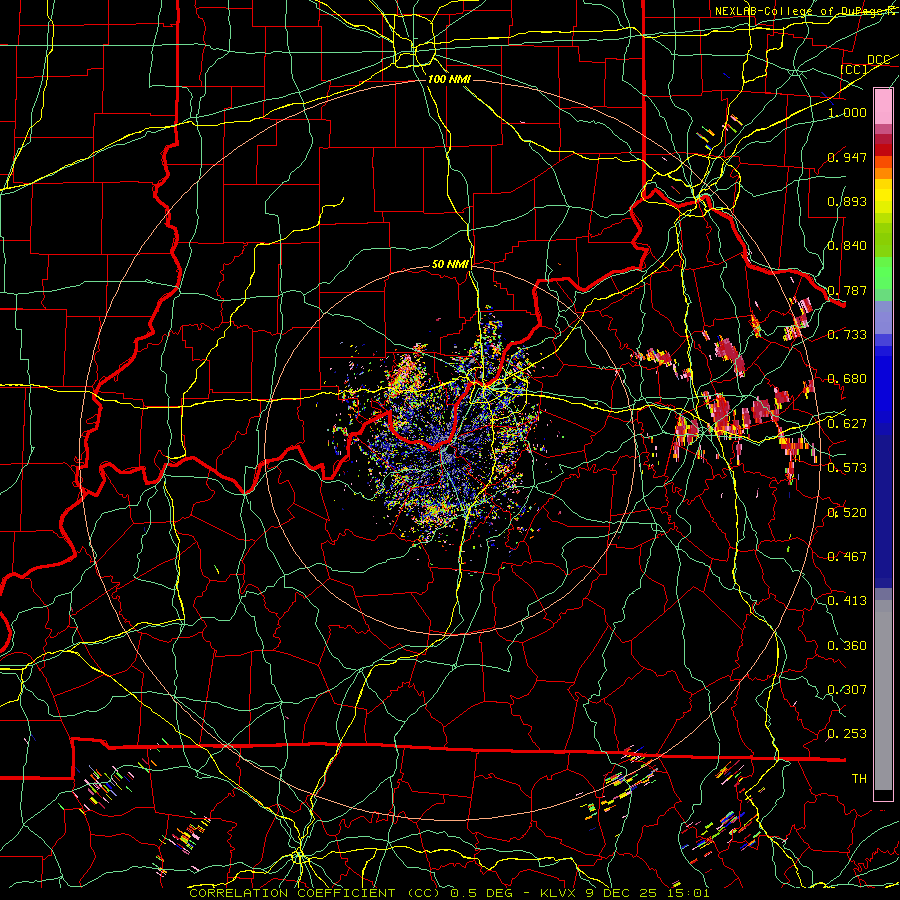Click the 0.413 scale value
The image size is (900, 900).
[847, 601]
